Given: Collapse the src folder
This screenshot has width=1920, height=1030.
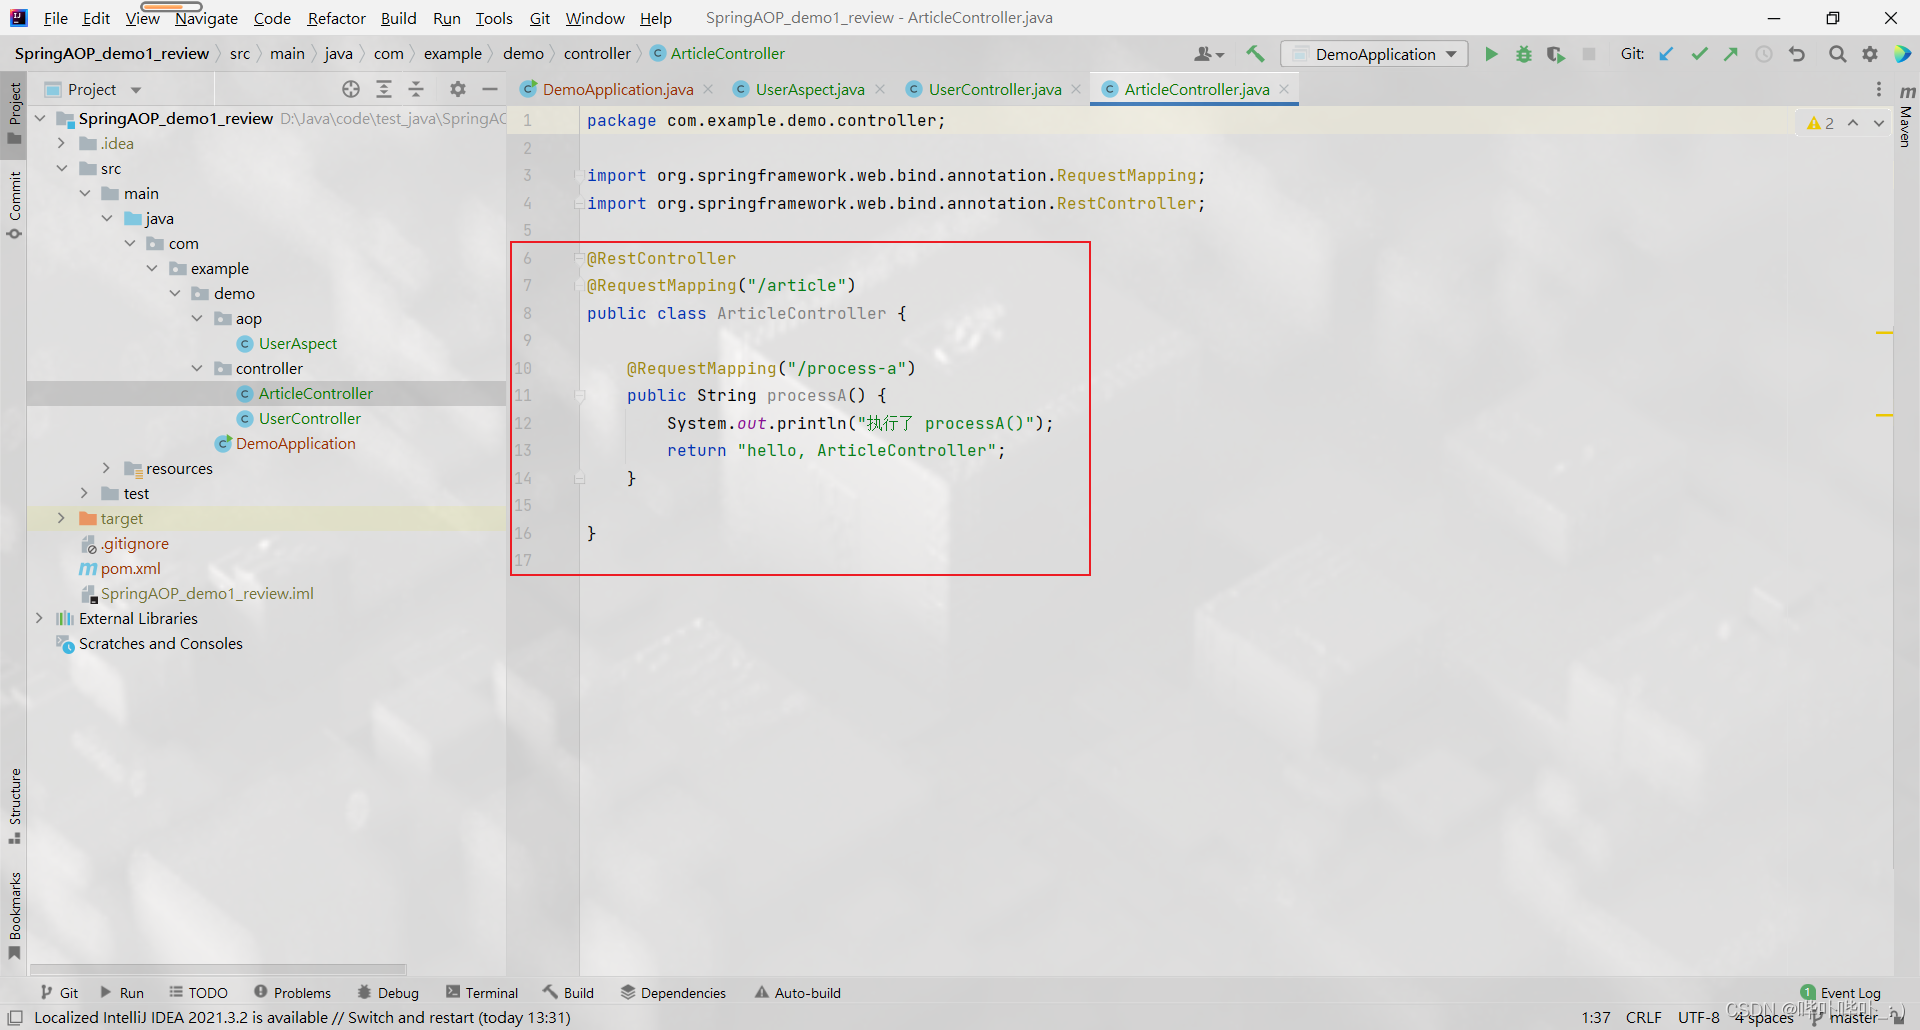Looking at the screenshot, I should pos(62,168).
